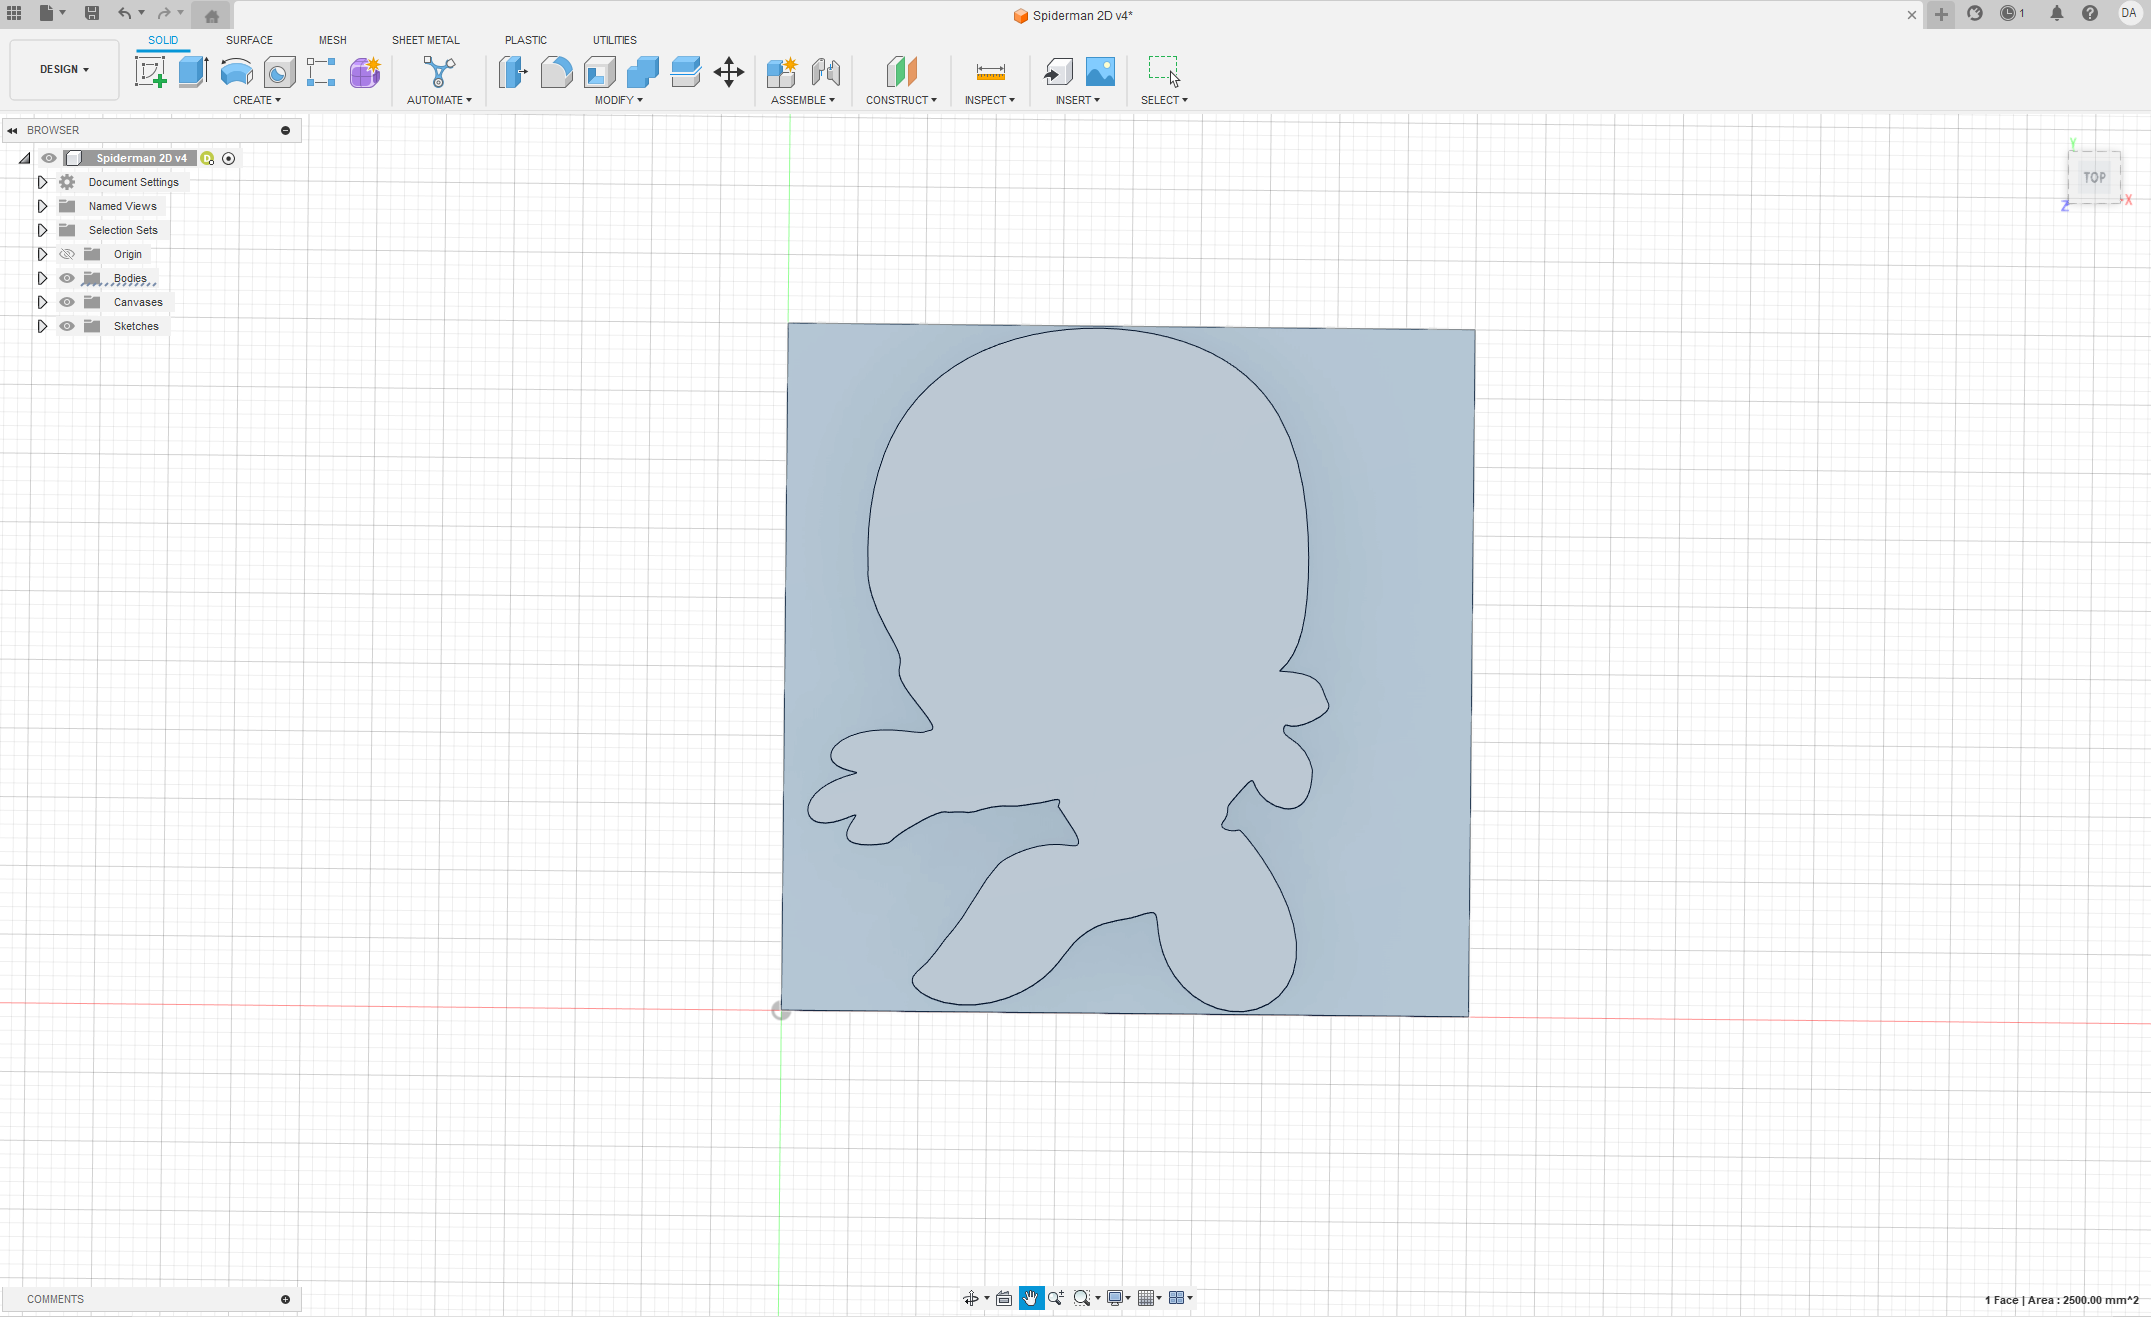
Task: Expand Selection Sets node
Action: [x=42, y=230]
